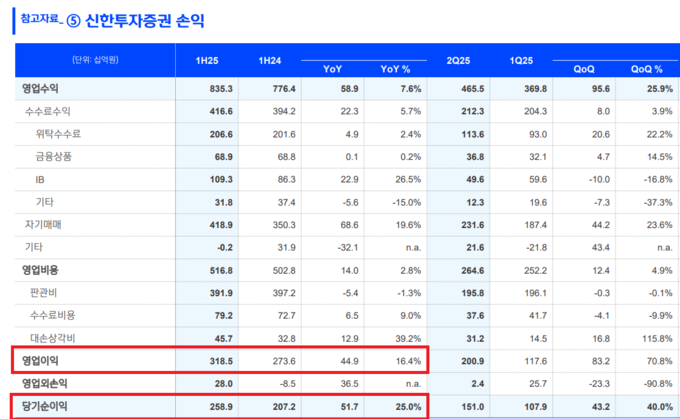Select the 당기순이익 row label
680x419 pixels.
pyautogui.click(x=45, y=406)
